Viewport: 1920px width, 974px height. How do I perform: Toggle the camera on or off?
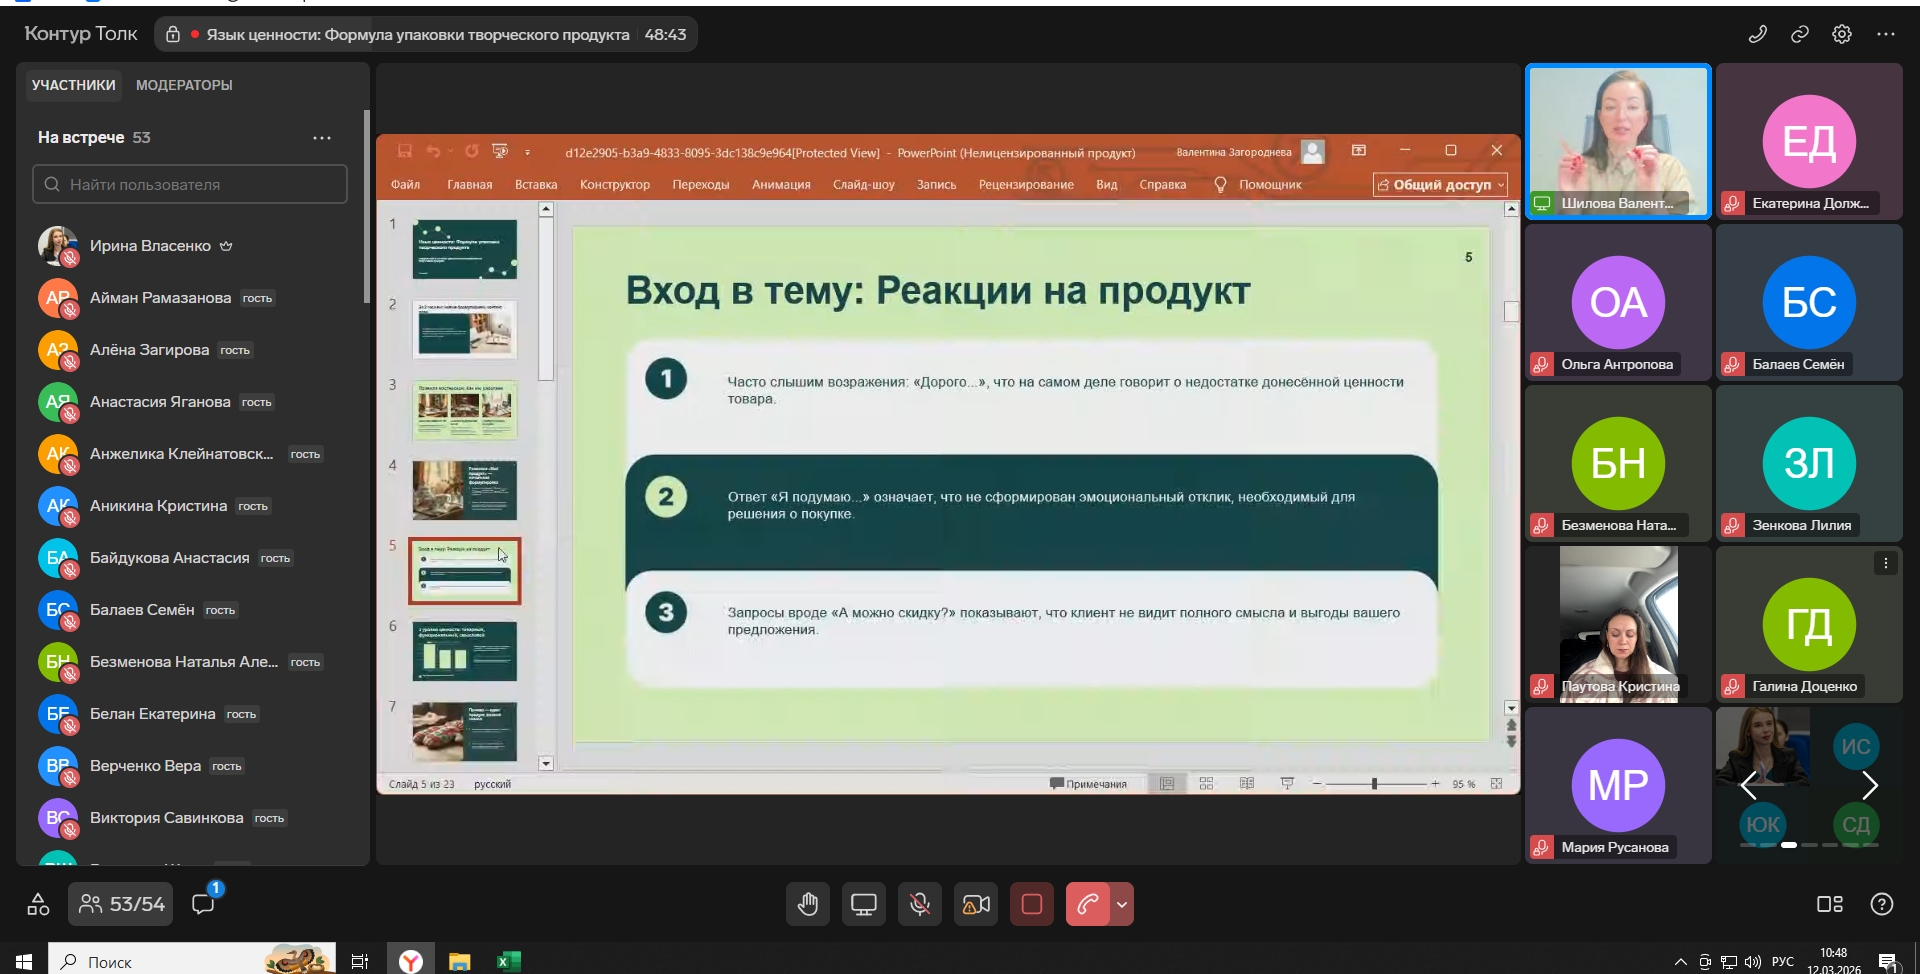click(976, 905)
